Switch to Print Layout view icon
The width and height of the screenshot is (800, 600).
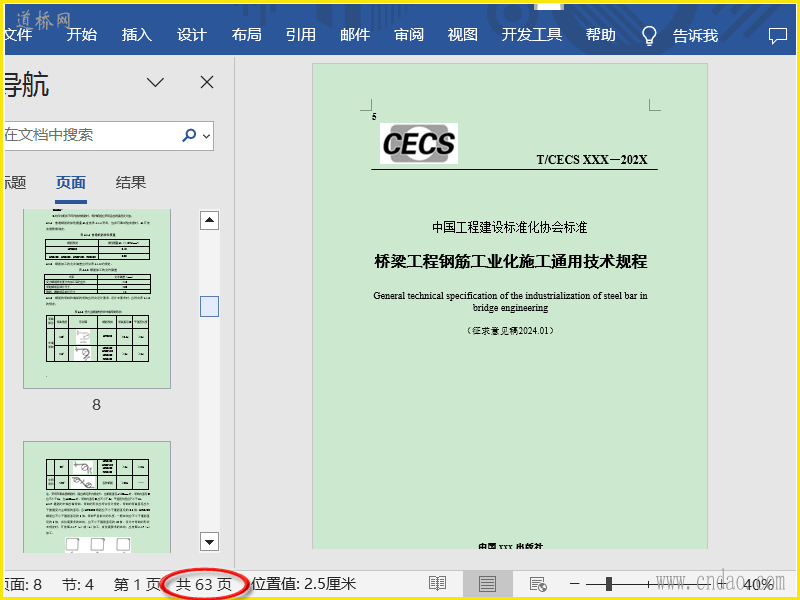(x=487, y=584)
